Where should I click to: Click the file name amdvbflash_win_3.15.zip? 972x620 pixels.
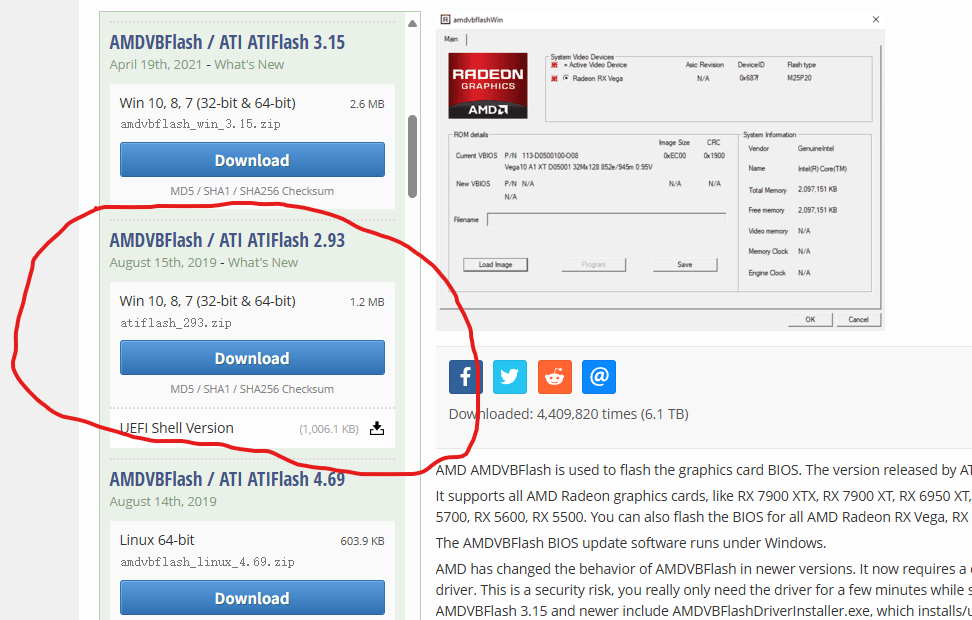click(x=200, y=124)
